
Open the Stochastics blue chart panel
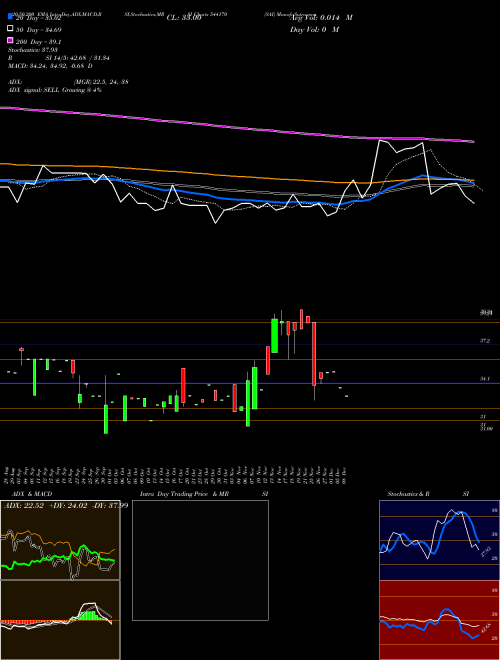[439, 540]
